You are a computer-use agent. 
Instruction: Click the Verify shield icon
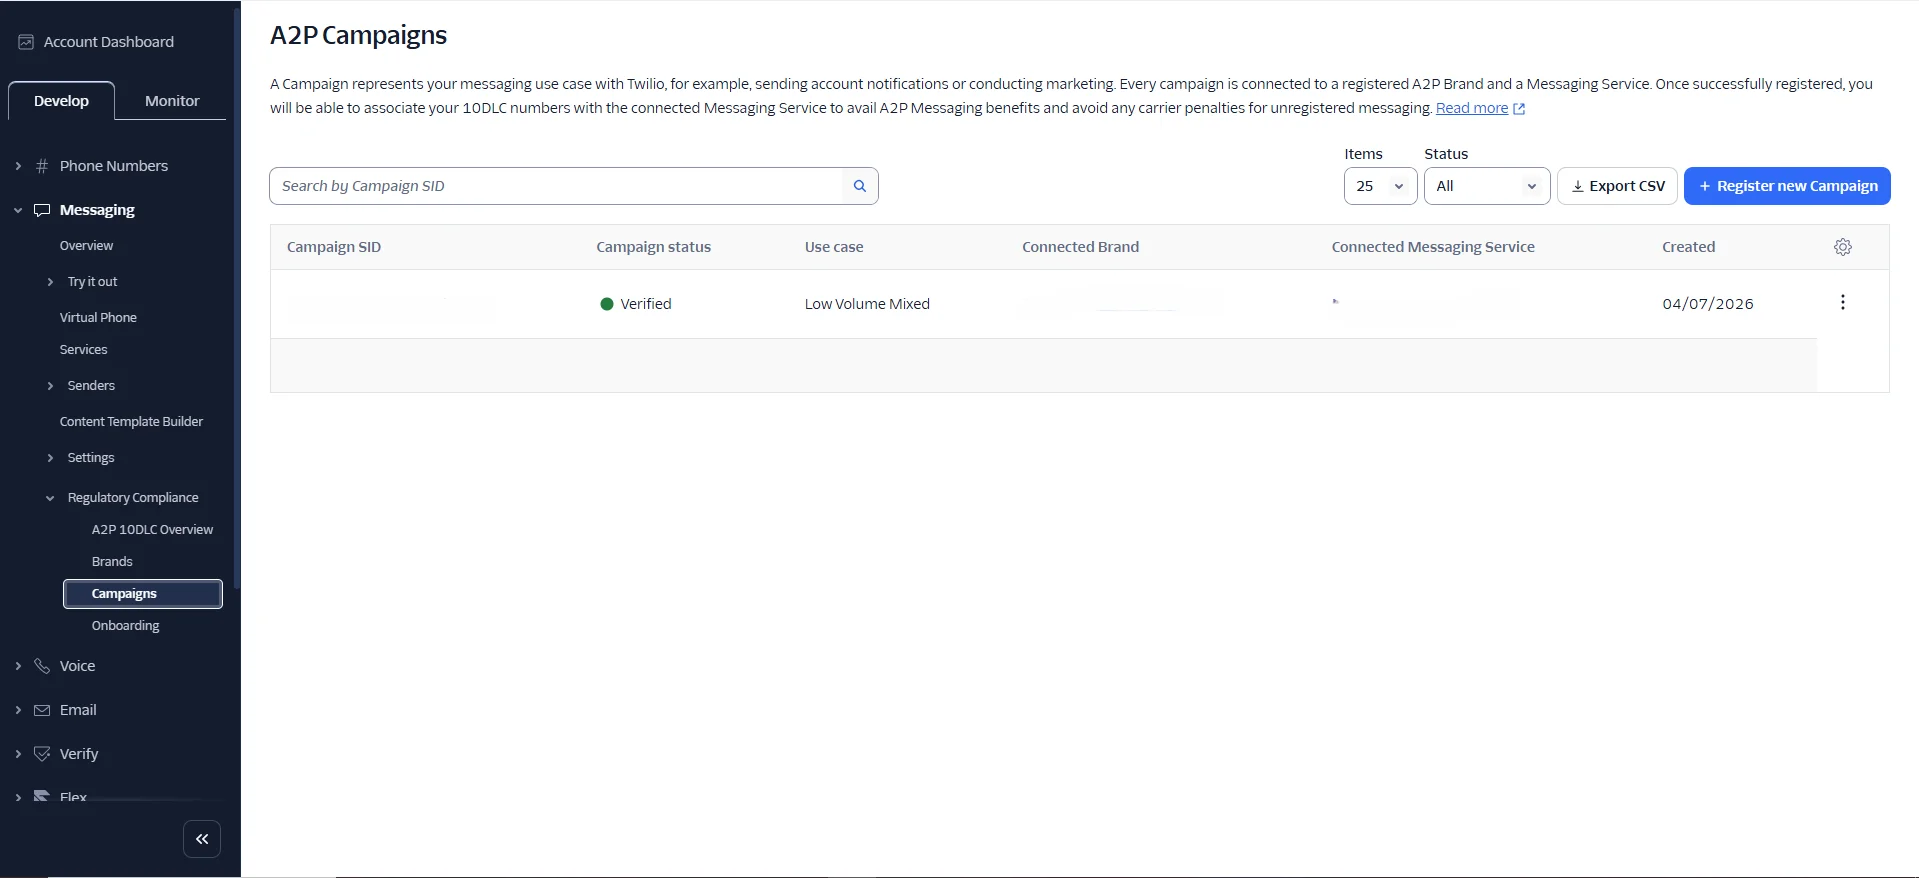click(42, 754)
